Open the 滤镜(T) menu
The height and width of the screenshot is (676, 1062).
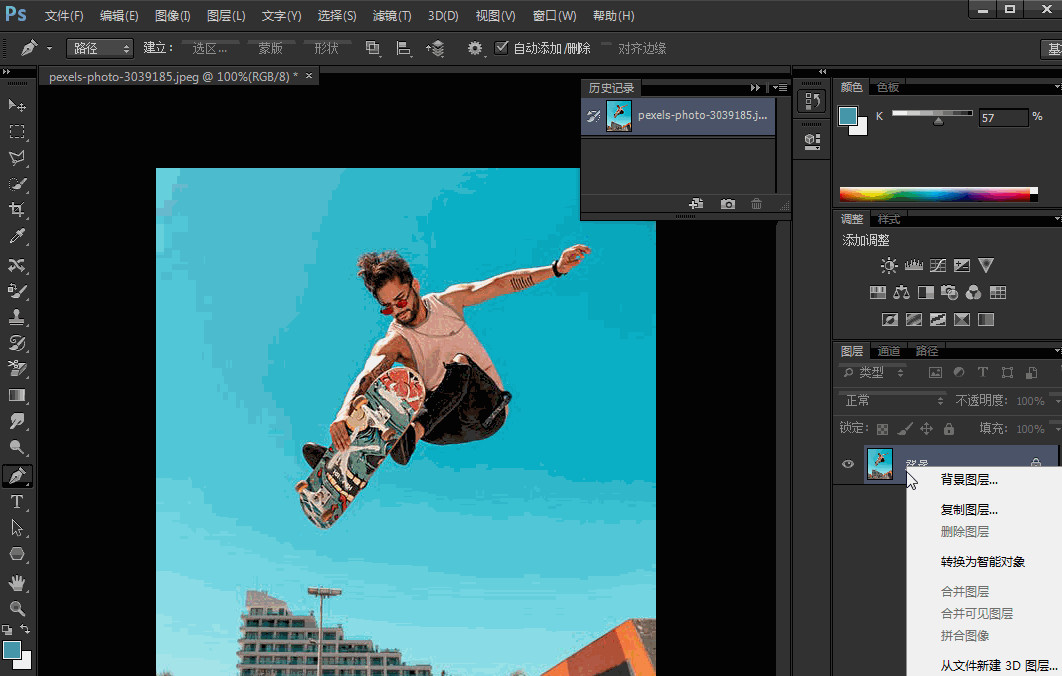click(391, 16)
